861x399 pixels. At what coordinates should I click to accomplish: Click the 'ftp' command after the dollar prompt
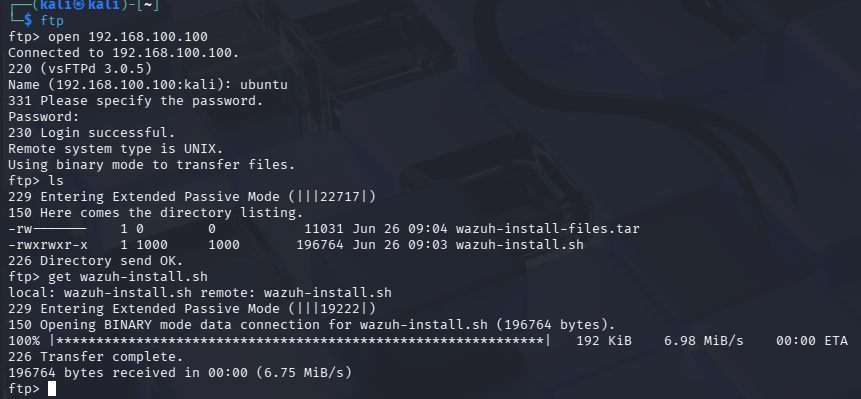[x=52, y=21]
